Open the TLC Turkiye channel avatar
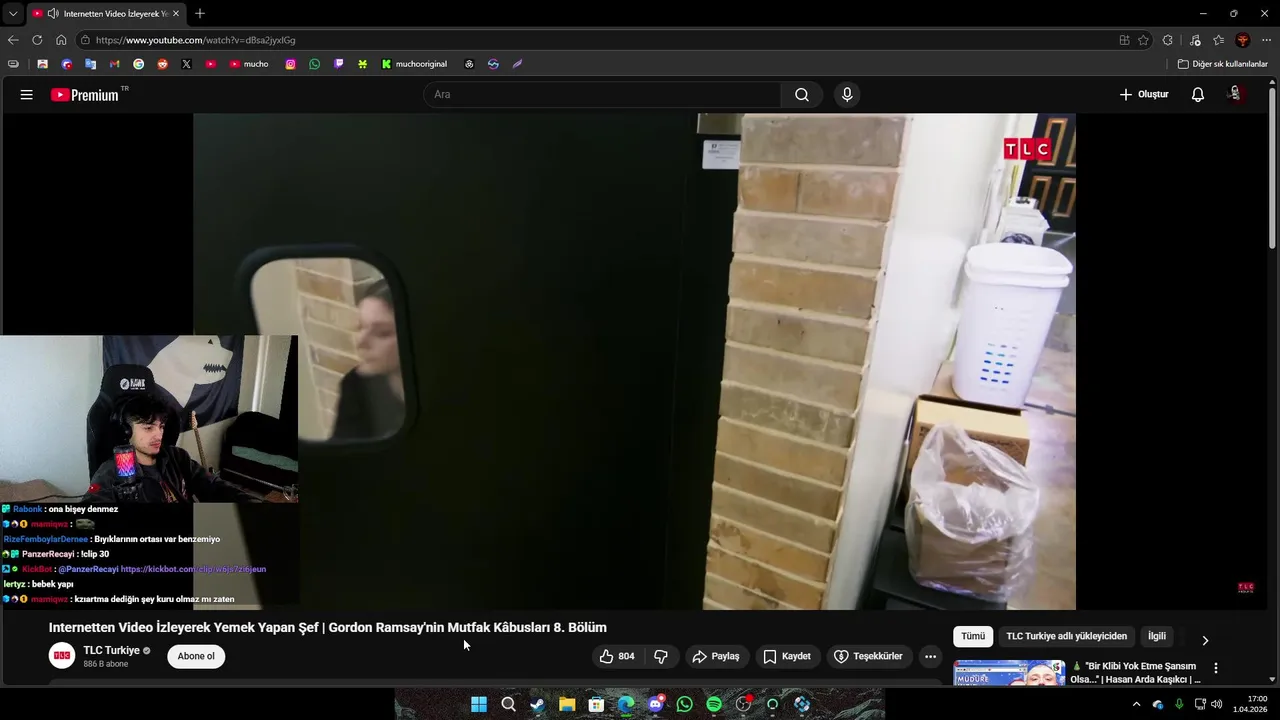 click(62, 656)
